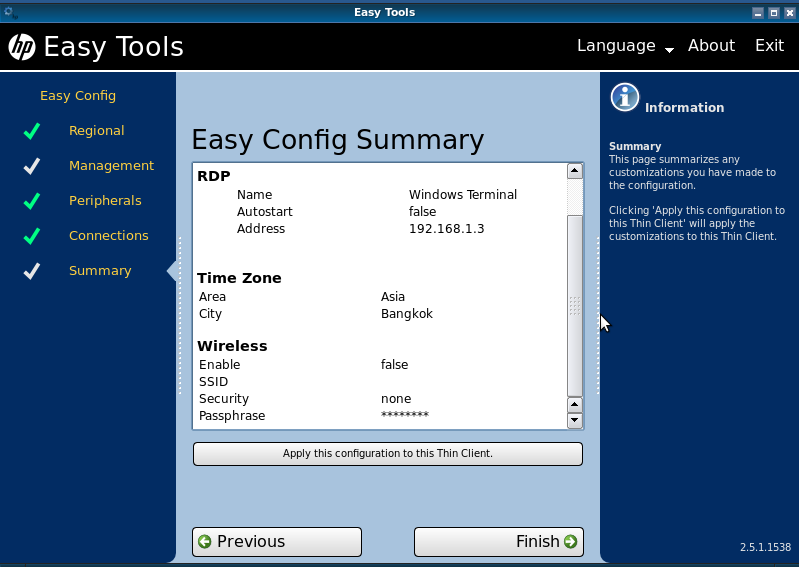Select the Time Zone section heading

239,278
